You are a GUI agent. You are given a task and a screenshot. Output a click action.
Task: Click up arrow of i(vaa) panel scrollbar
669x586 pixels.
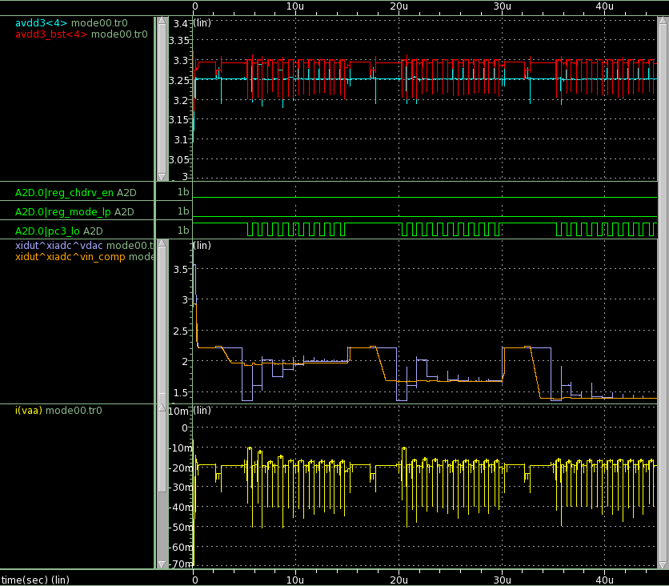(x=162, y=408)
